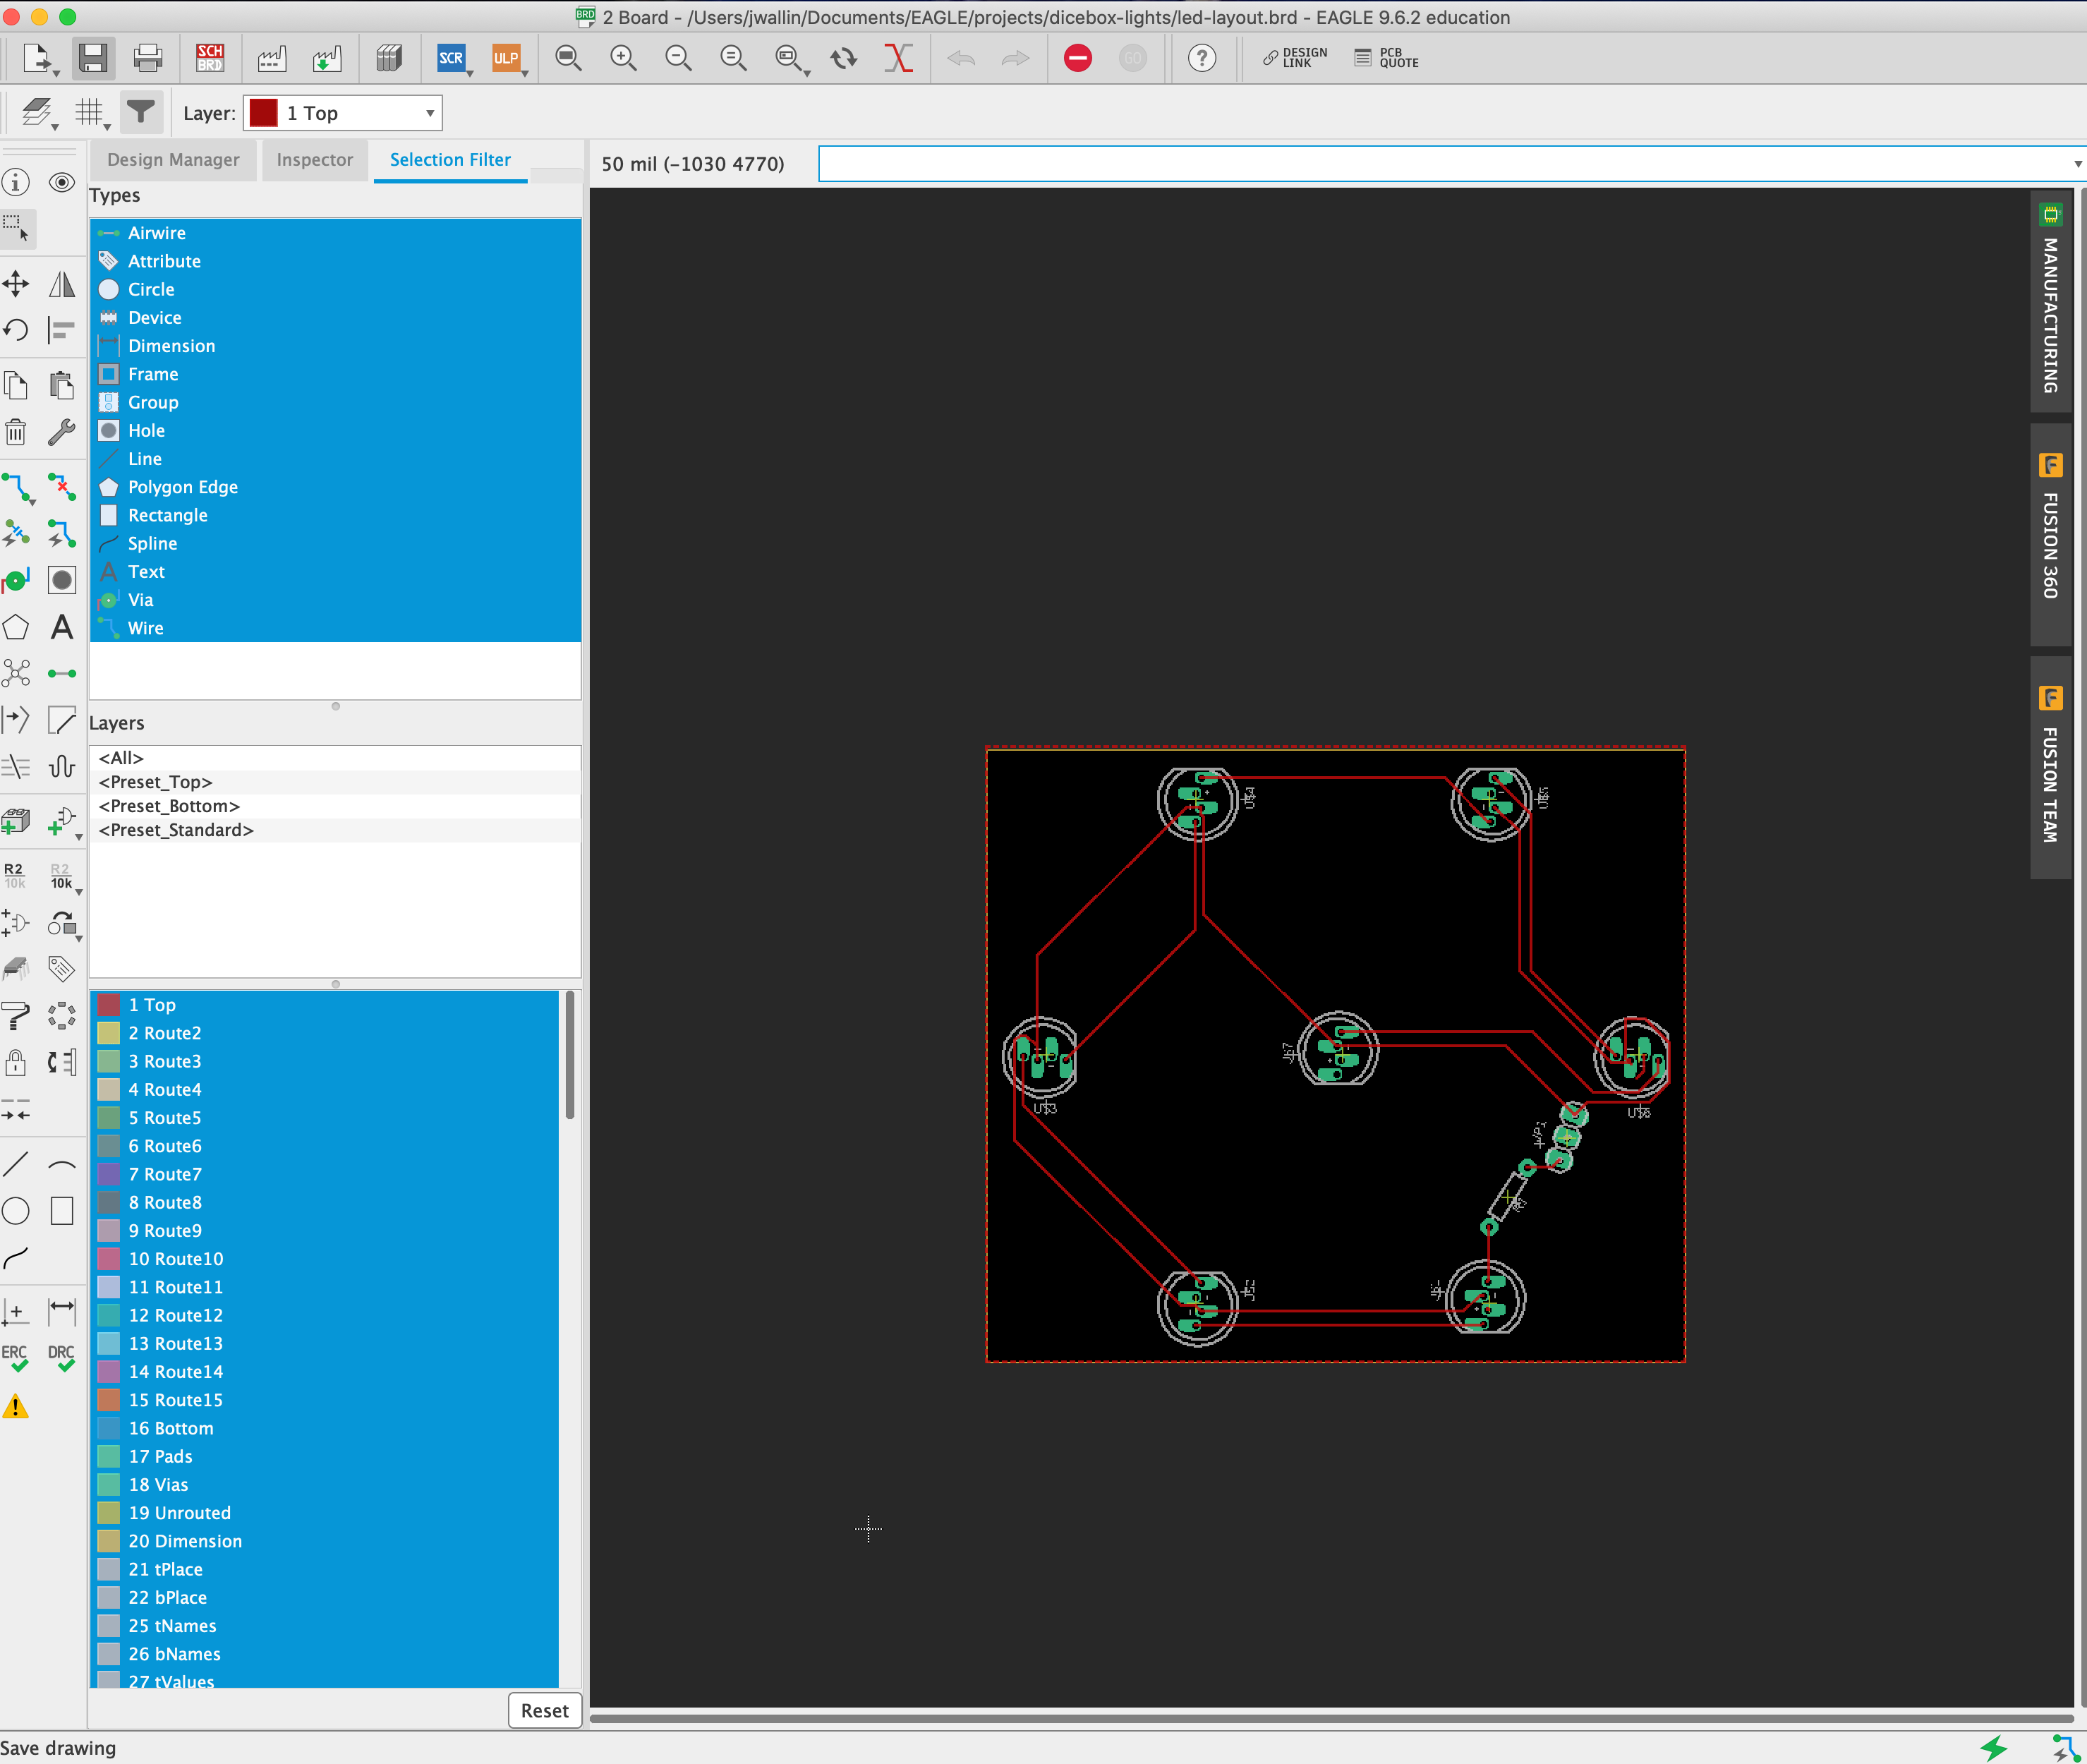2087x1764 pixels.
Task: Select the <Preset_Standard> layer preset
Action: click(x=335, y=830)
